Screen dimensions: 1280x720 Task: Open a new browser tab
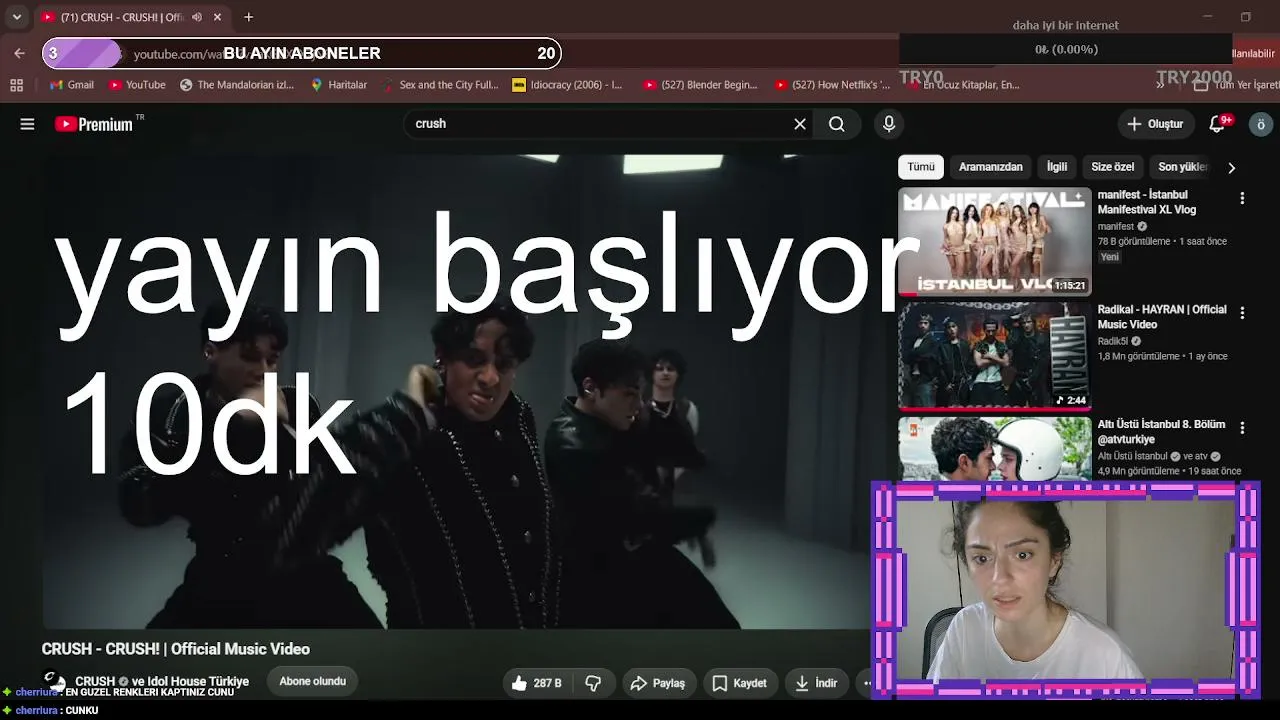coord(249,17)
